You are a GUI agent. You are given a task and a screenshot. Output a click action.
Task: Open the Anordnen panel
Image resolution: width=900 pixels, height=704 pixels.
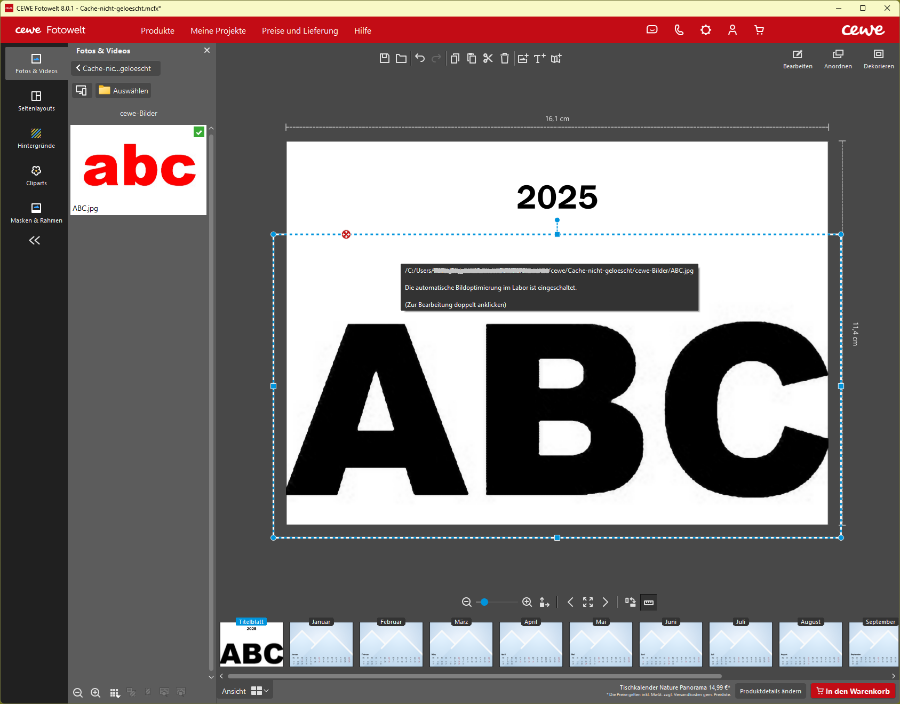coord(838,59)
